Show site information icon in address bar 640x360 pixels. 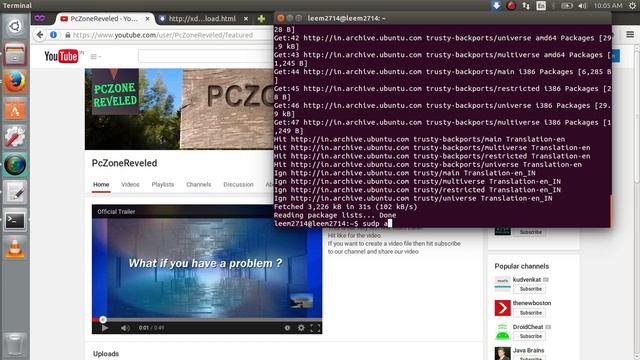click(x=53, y=35)
